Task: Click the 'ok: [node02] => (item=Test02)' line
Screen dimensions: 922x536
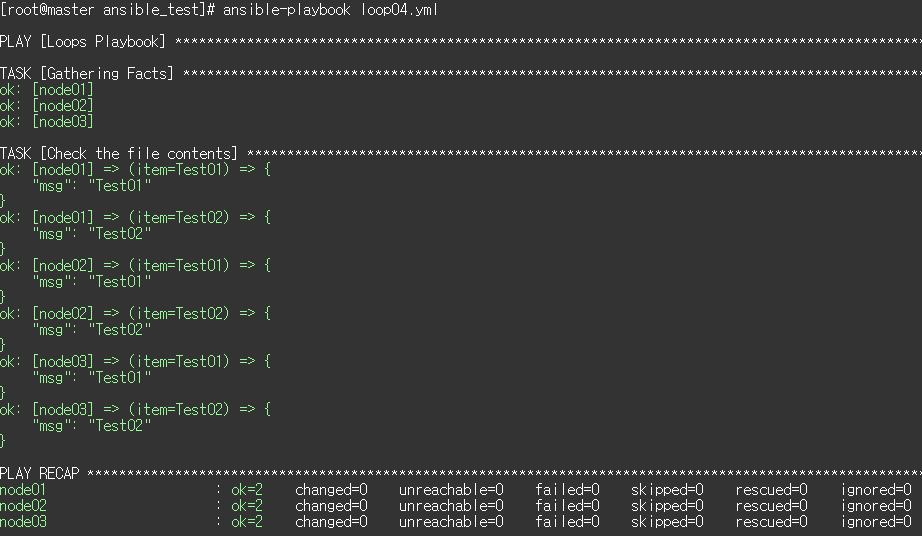Action: click(135, 313)
